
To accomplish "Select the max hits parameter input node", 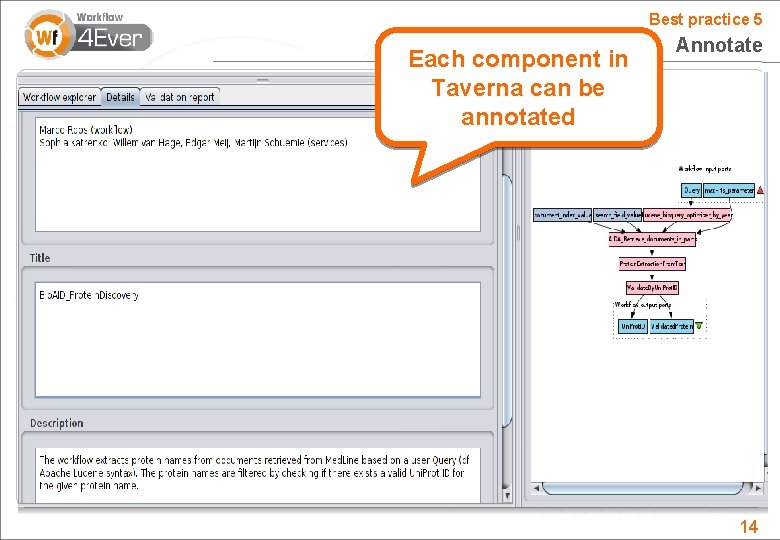I will pyautogui.click(x=729, y=190).
